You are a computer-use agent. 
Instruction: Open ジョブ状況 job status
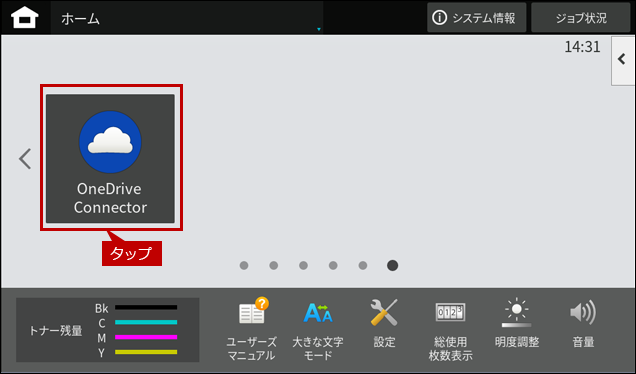click(x=581, y=18)
